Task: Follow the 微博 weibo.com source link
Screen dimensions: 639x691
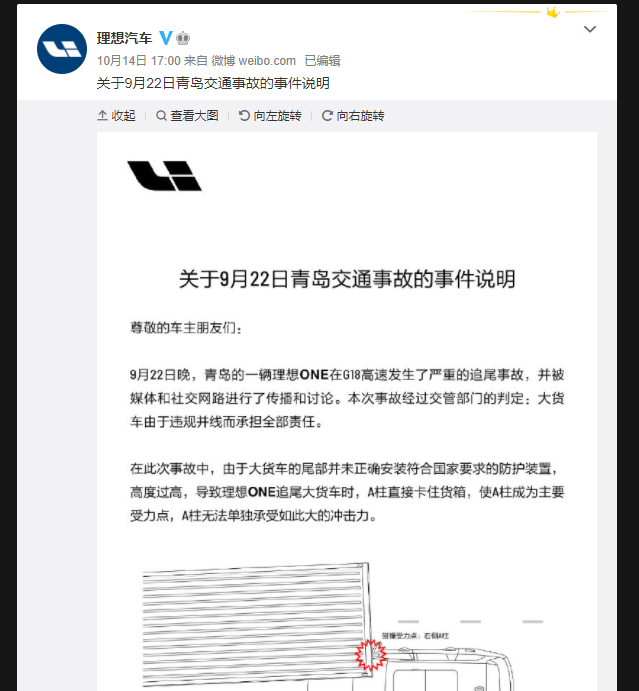Action: [x=253, y=60]
